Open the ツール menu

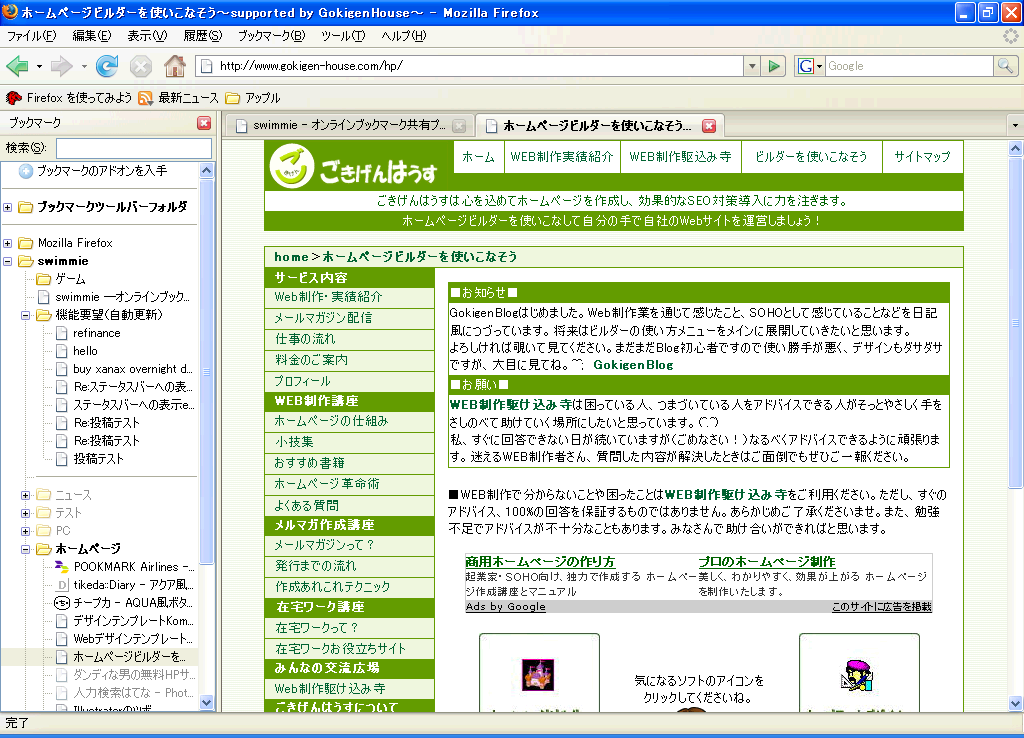(x=343, y=36)
